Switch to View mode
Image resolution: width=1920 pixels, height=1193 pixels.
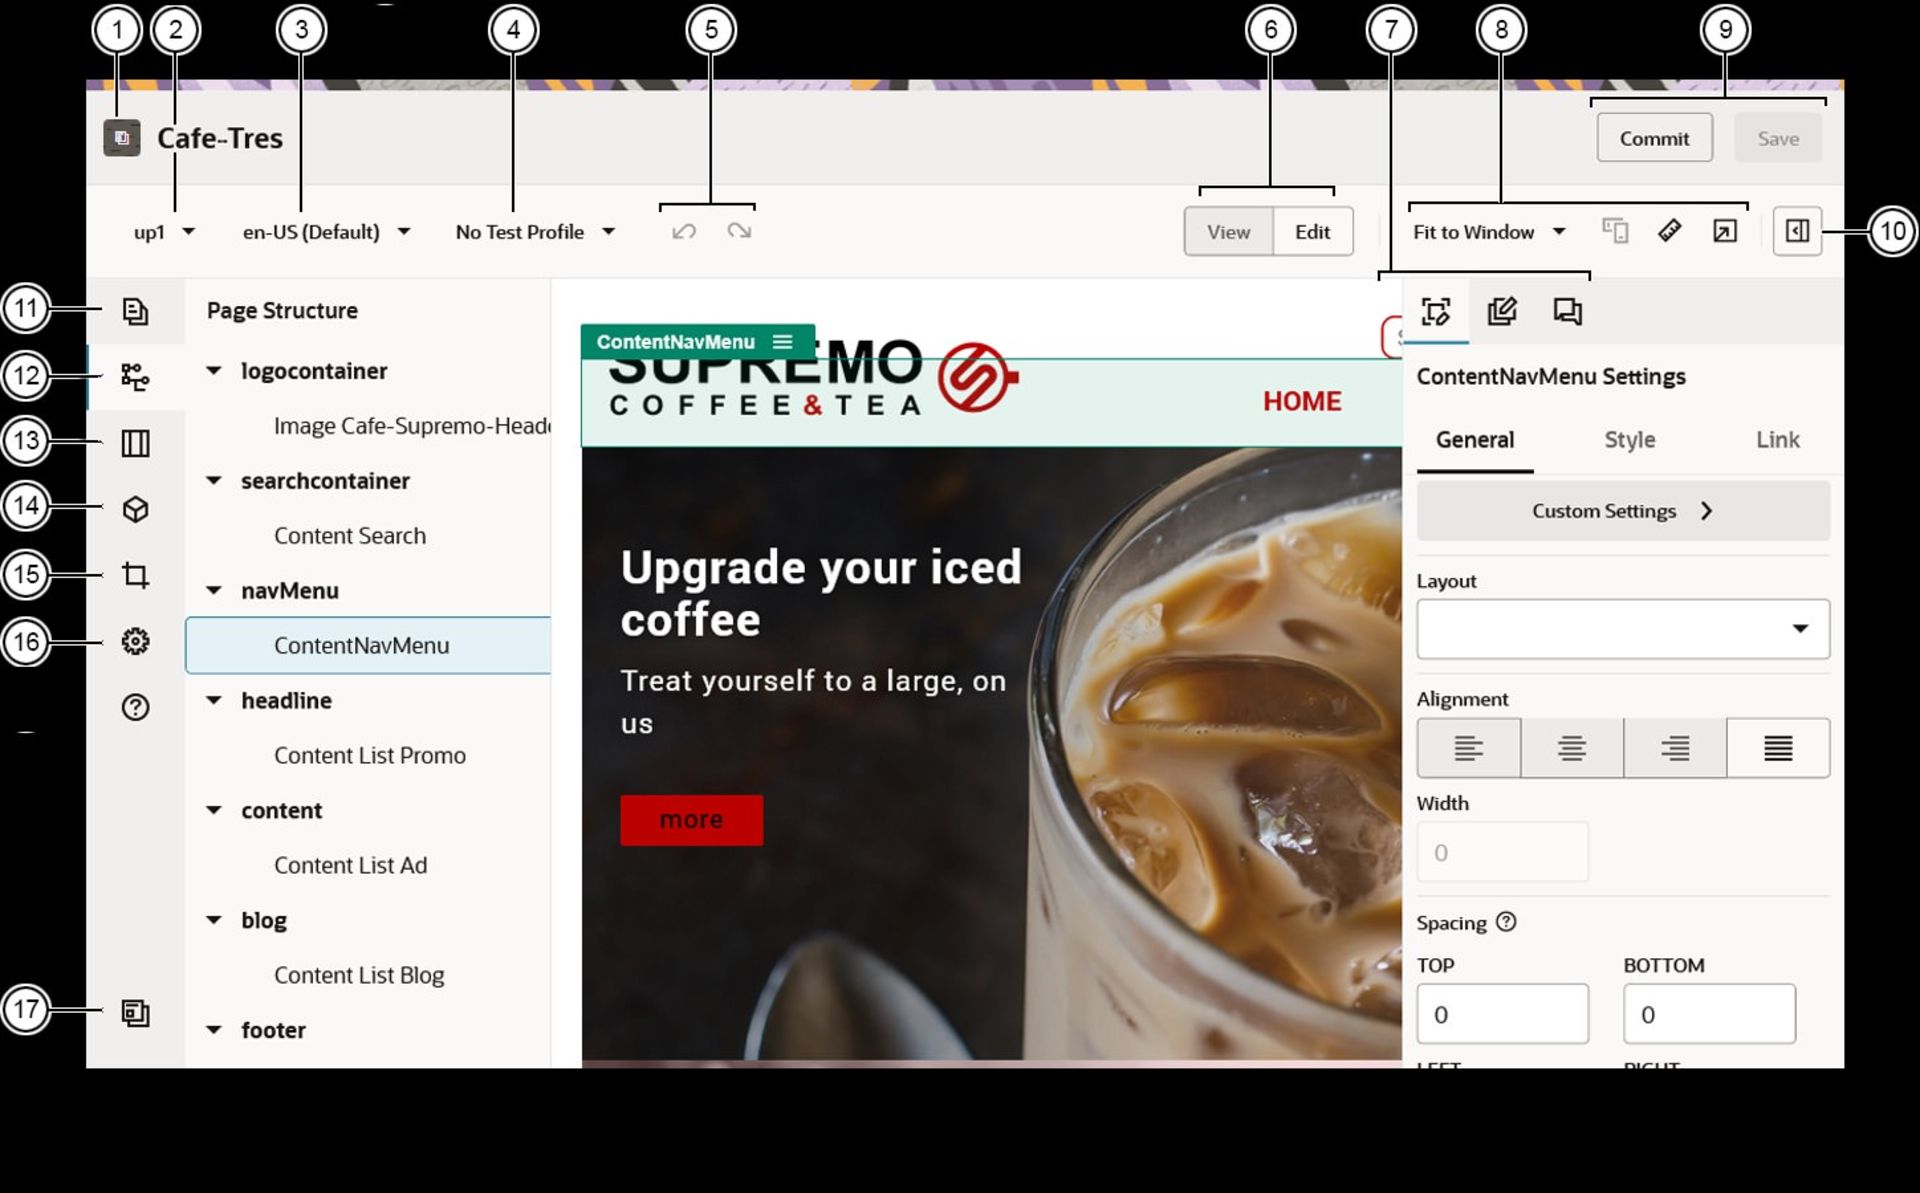(x=1228, y=232)
